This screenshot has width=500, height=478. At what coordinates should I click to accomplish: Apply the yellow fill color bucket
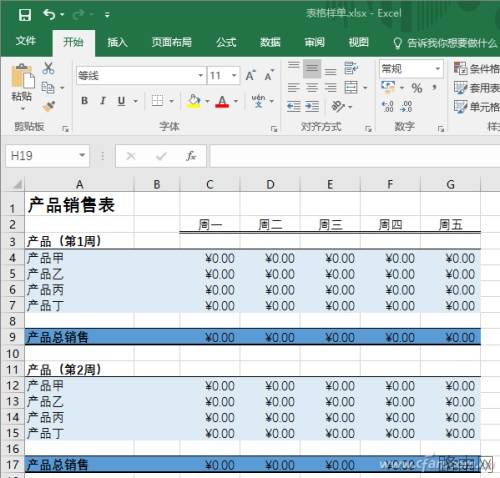(194, 101)
